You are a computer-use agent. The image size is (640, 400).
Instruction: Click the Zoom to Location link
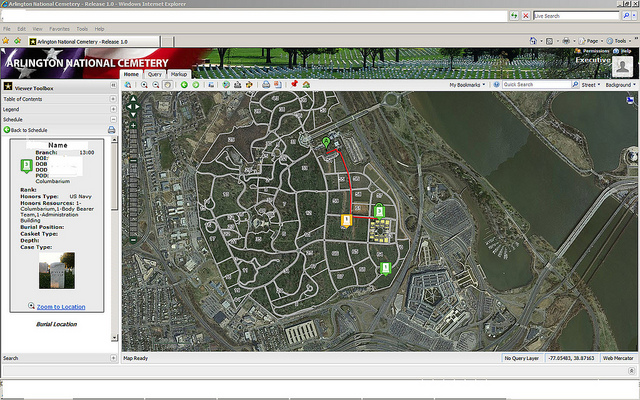coord(60,306)
